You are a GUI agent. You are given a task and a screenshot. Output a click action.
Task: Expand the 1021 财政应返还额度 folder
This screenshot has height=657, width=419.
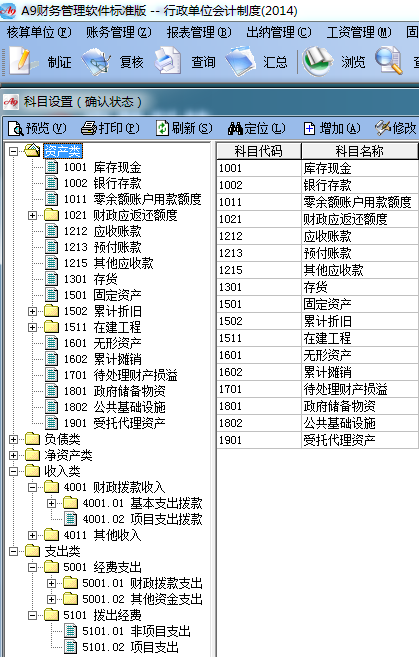pyautogui.click(x=32, y=215)
